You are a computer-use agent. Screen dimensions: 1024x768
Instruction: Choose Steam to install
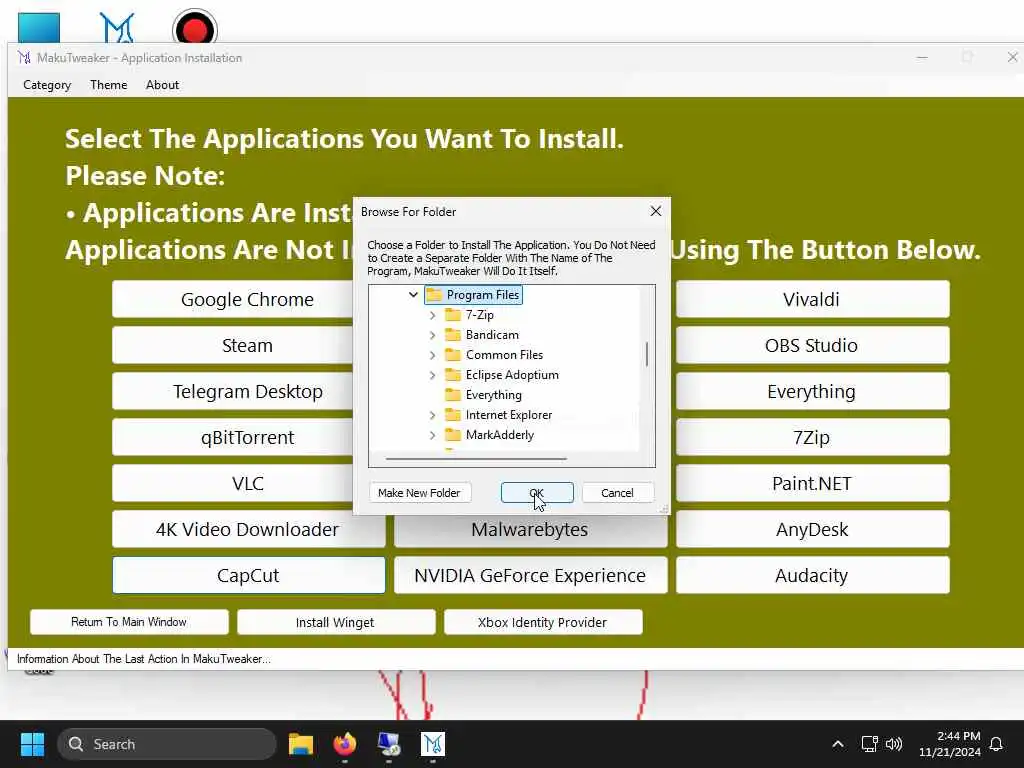(233, 345)
